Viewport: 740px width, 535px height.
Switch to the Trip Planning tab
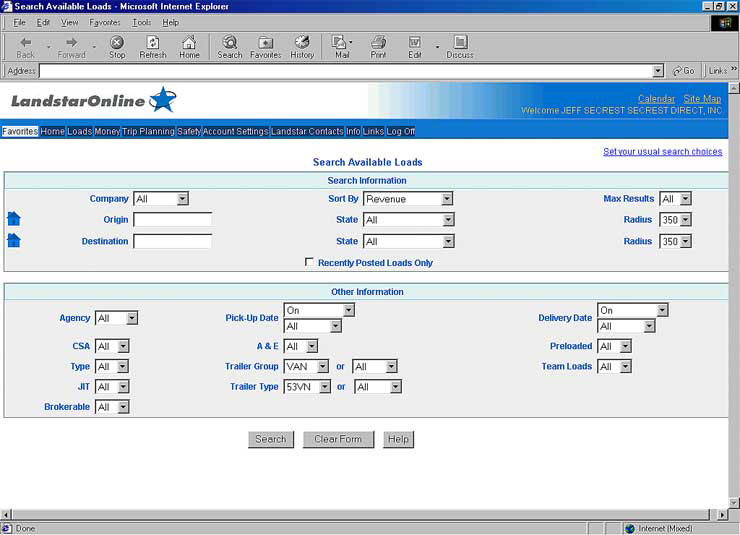coord(148,131)
